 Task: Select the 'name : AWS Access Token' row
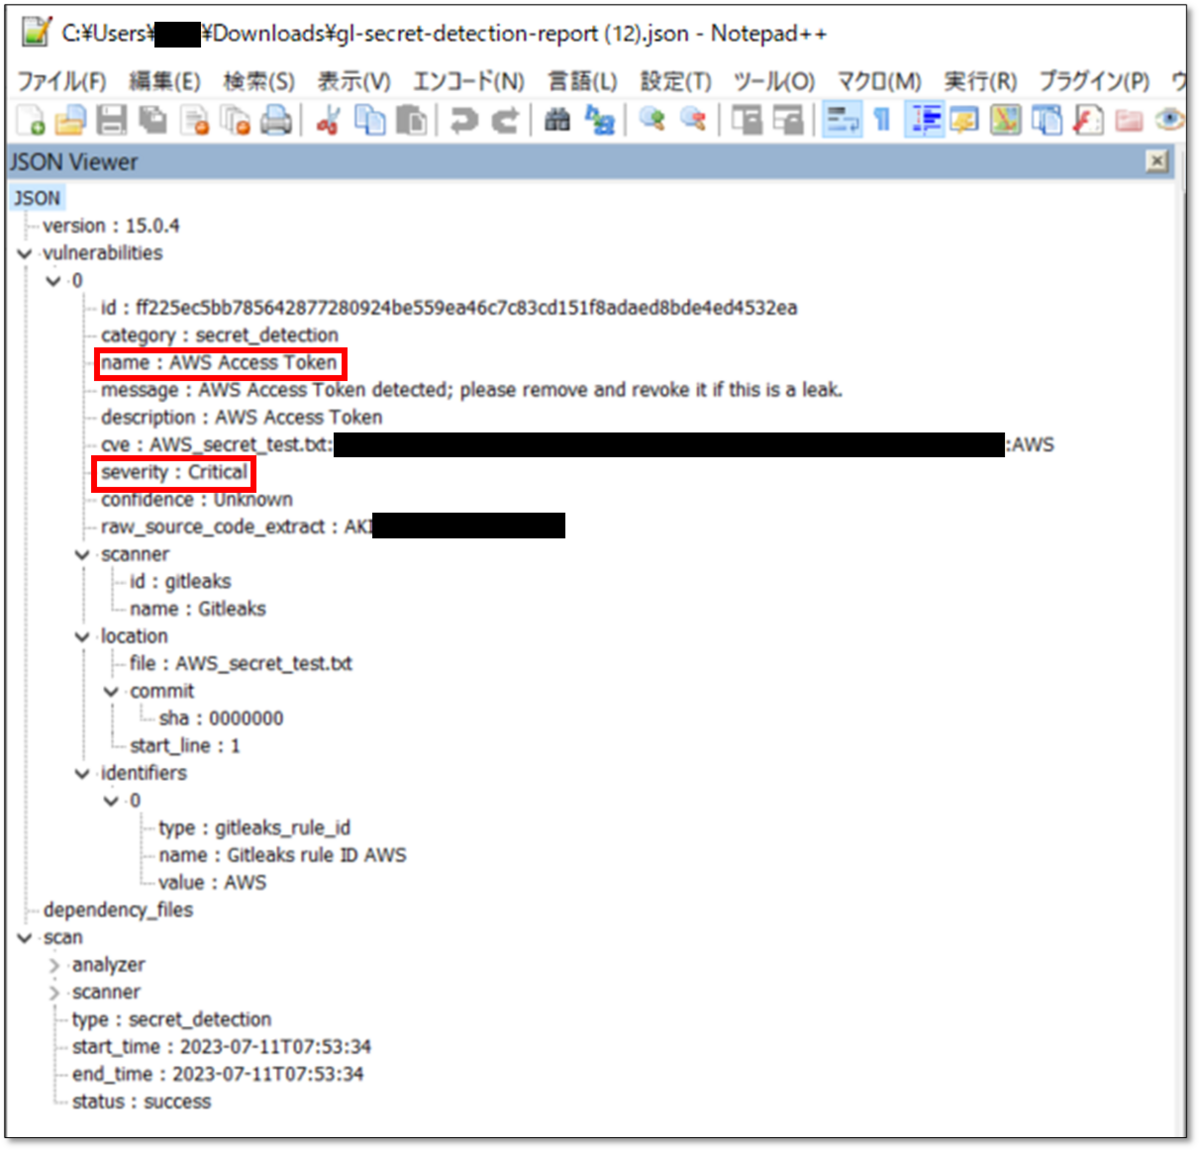click(x=219, y=363)
